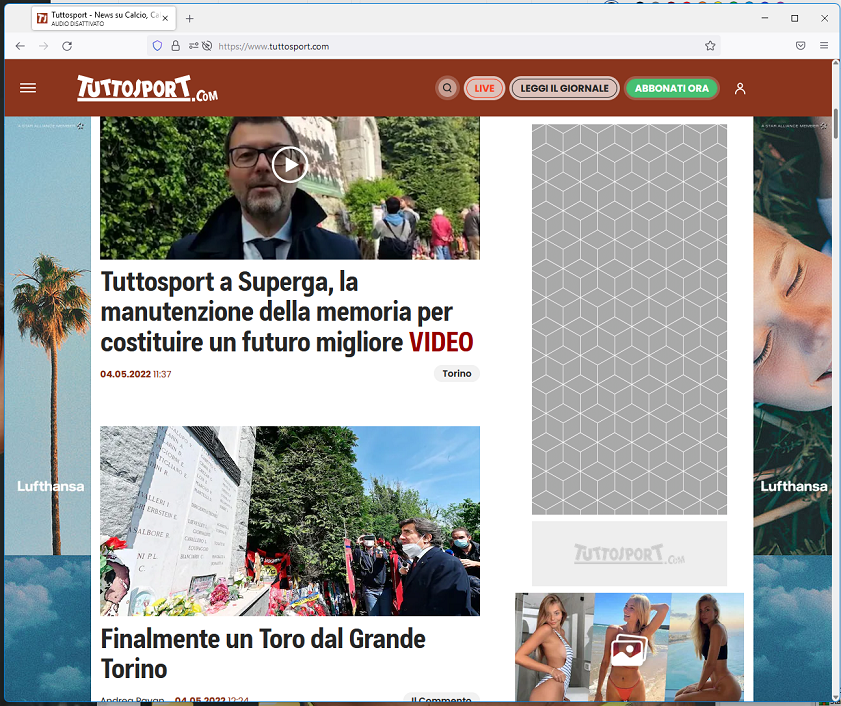Click the vertical page scrollbar thumb

(x=836, y=123)
